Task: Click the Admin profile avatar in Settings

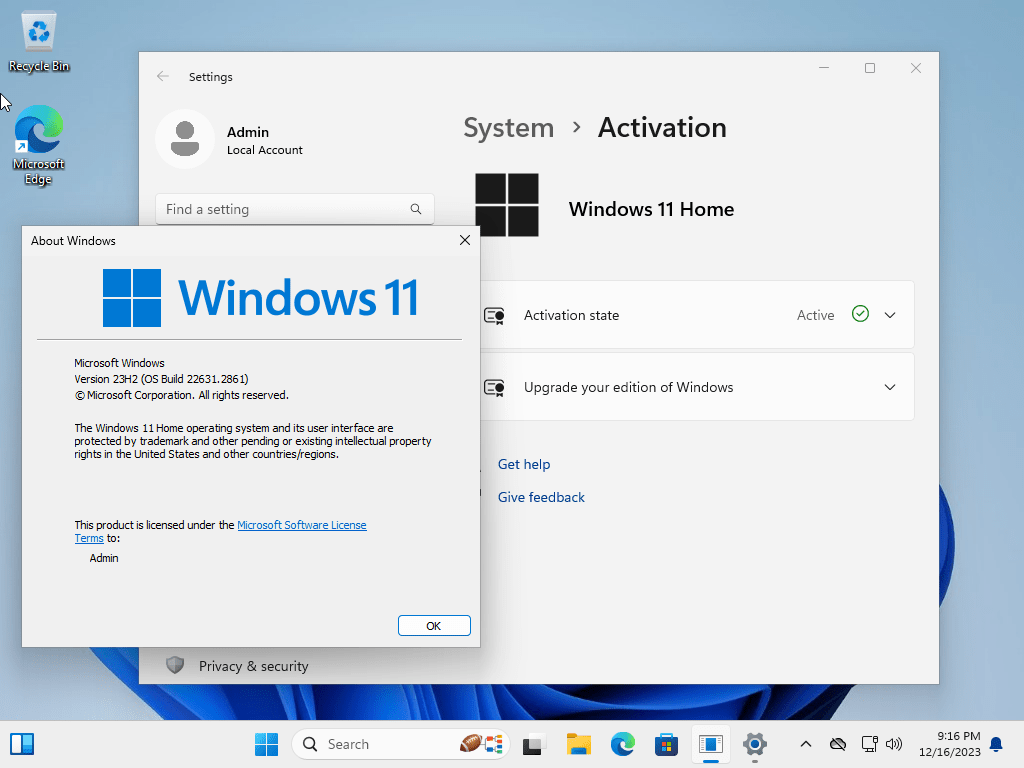Action: (x=185, y=139)
